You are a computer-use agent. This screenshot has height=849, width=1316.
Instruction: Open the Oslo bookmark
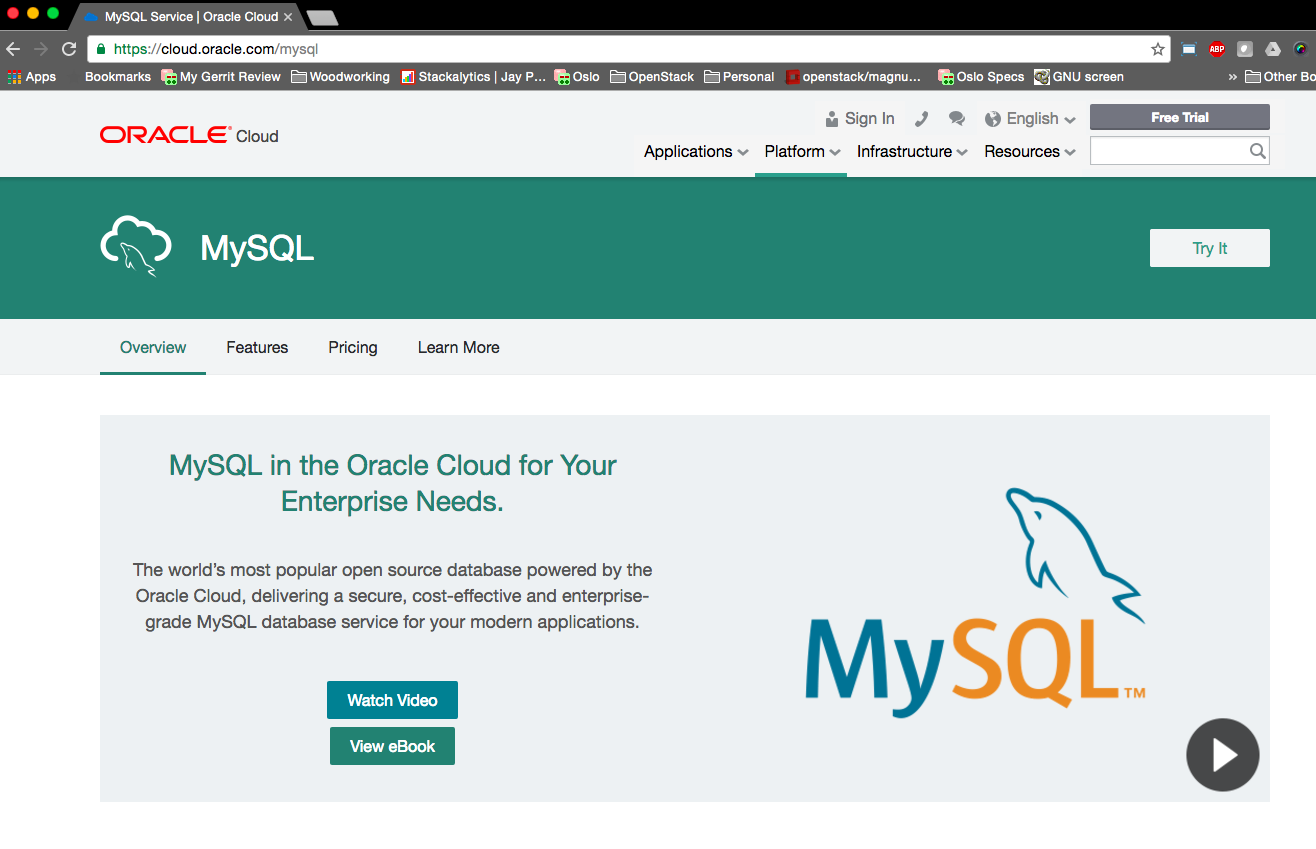(577, 77)
